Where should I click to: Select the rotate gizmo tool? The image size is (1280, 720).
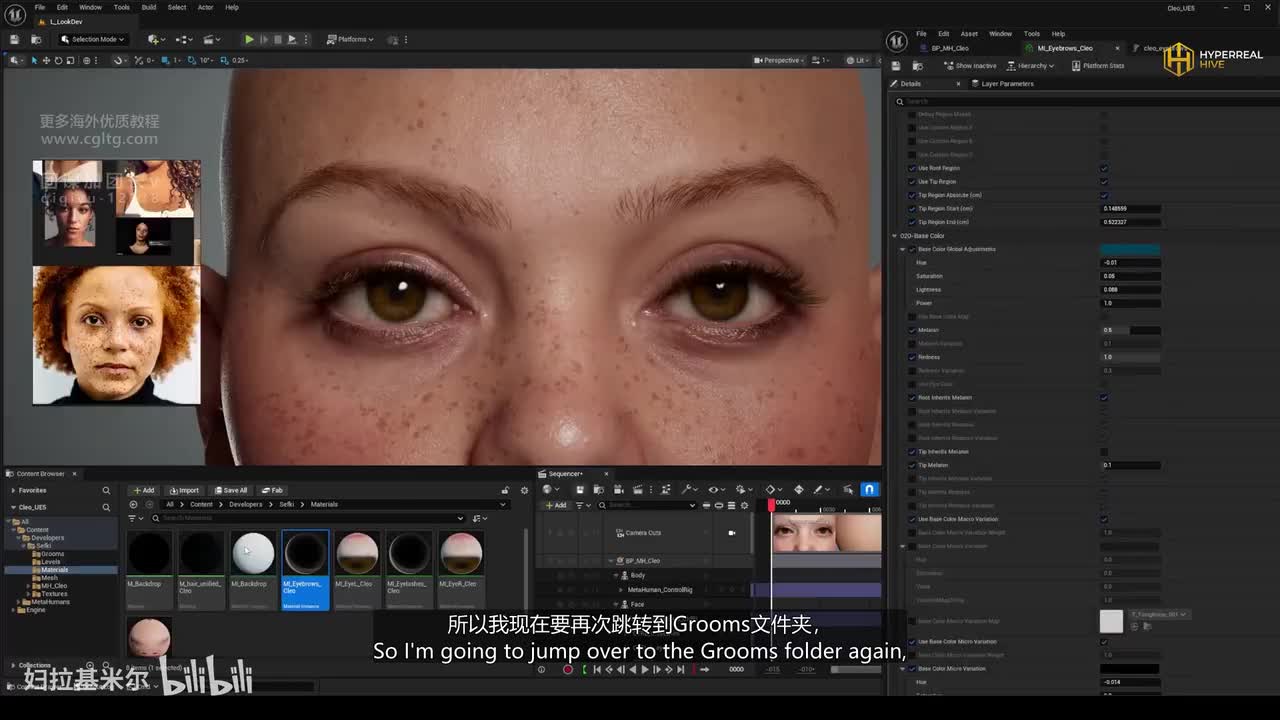pyautogui.click(x=57, y=60)
